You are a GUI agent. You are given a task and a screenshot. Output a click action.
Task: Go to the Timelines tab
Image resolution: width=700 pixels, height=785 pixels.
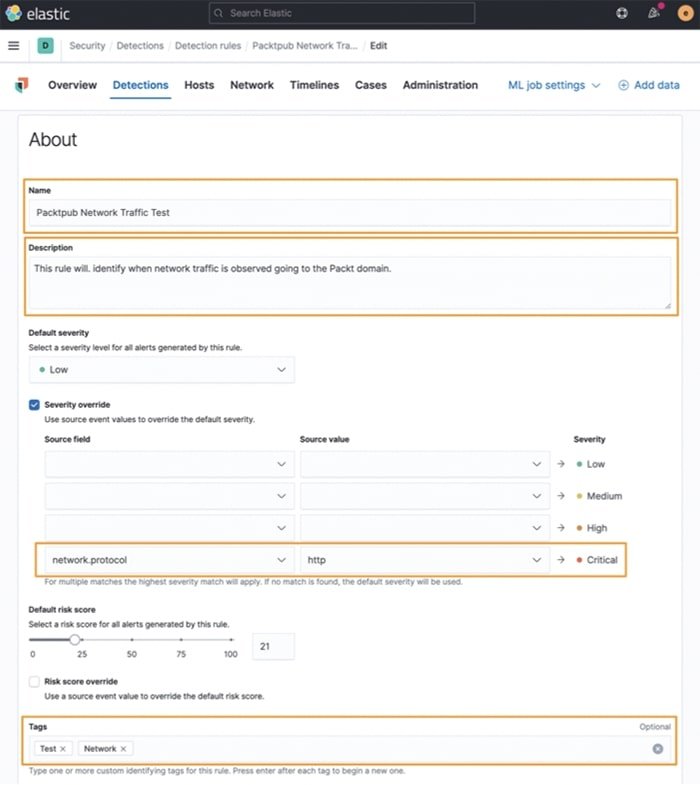(x=314, y=86)
